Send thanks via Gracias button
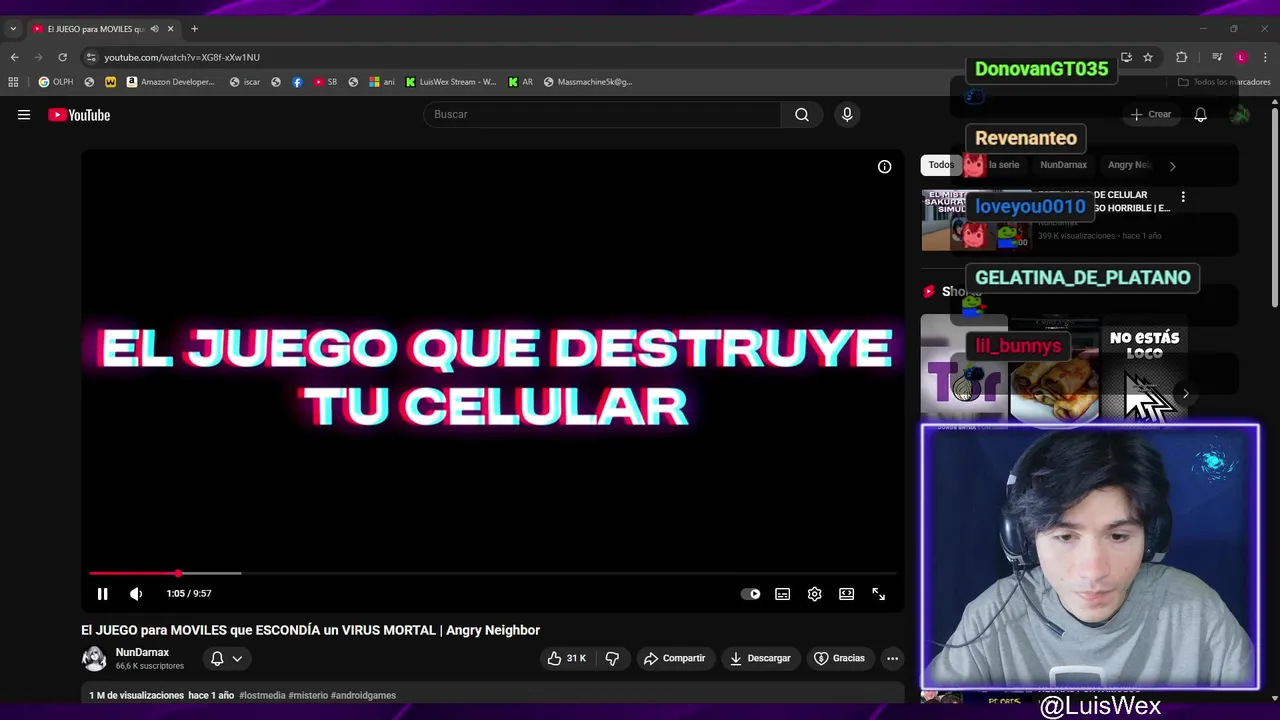Screen dimensions: 1280x720 pos(839,658)
